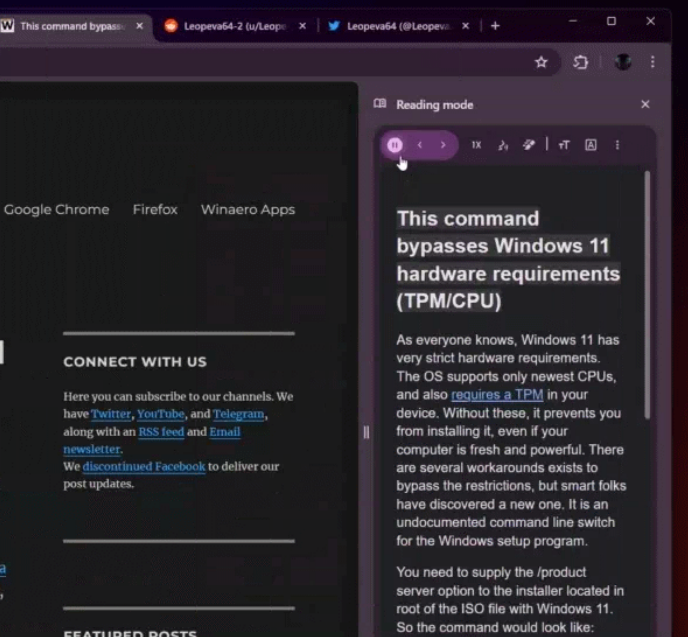Viewport: 688px width, 637px height.
Task: Open the Extensions puzzle icon
Action: (580, 62)
